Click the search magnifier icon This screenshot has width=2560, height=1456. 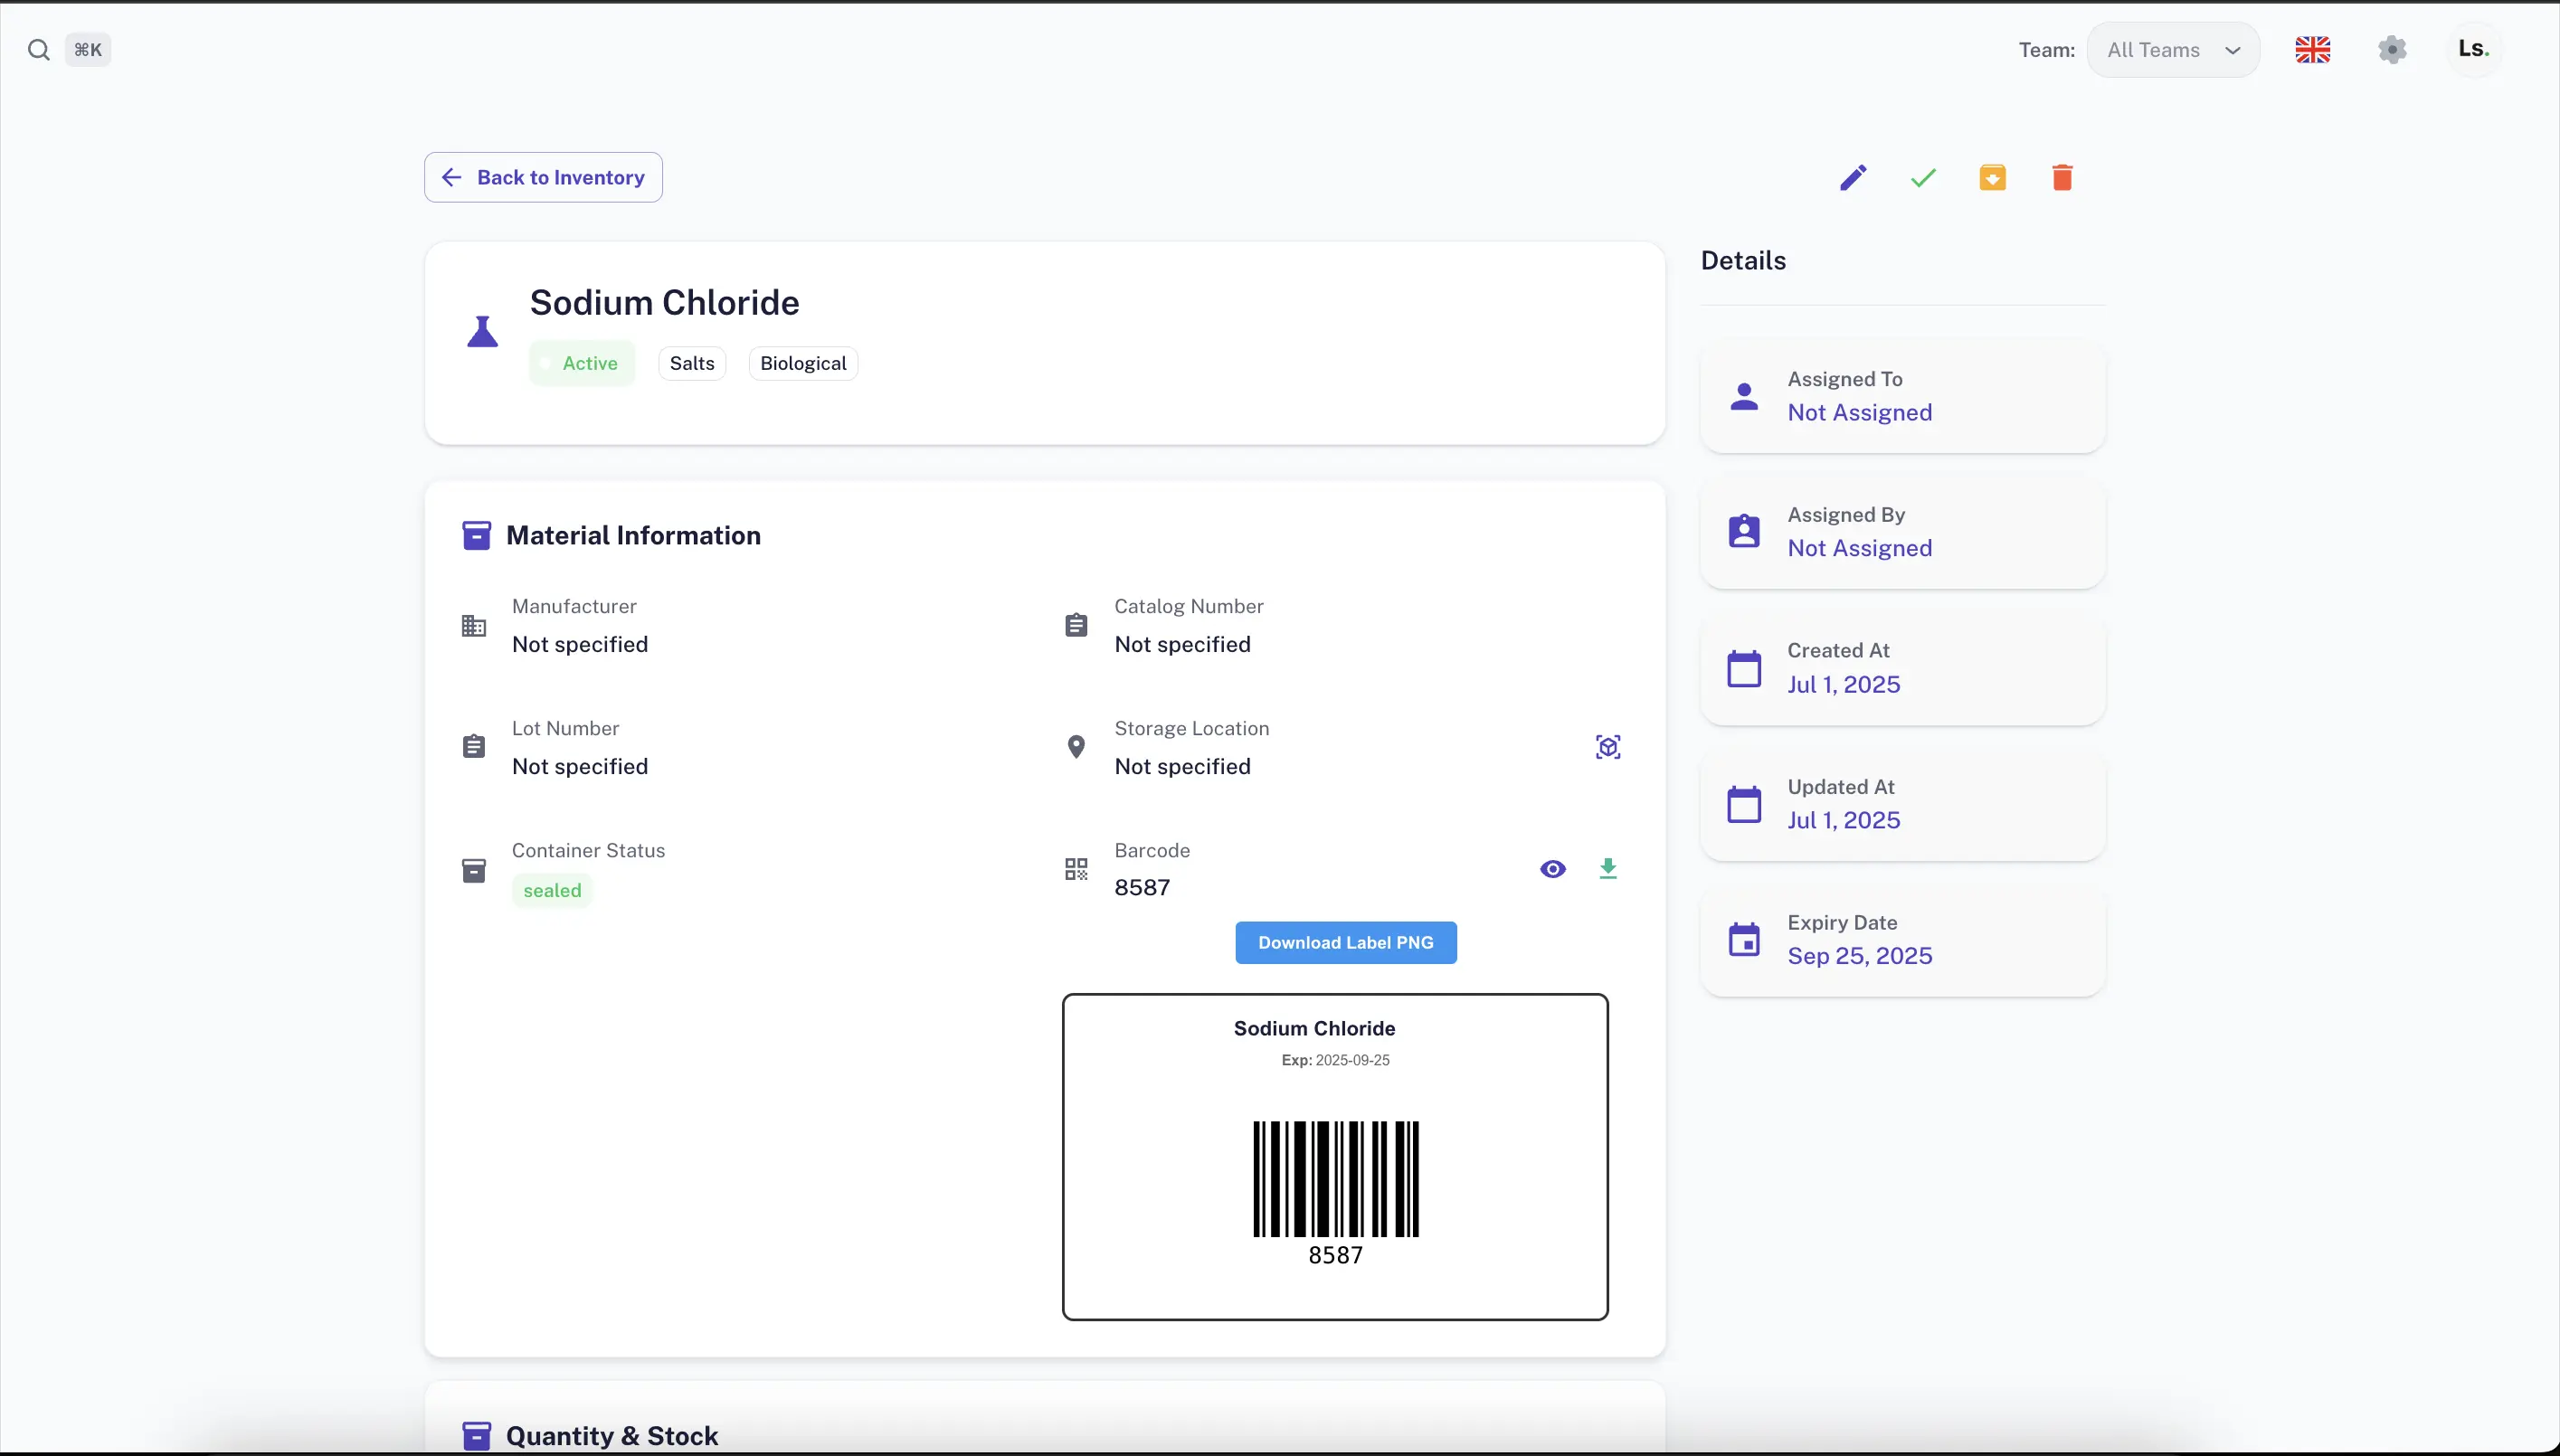(x=38, y=50)
